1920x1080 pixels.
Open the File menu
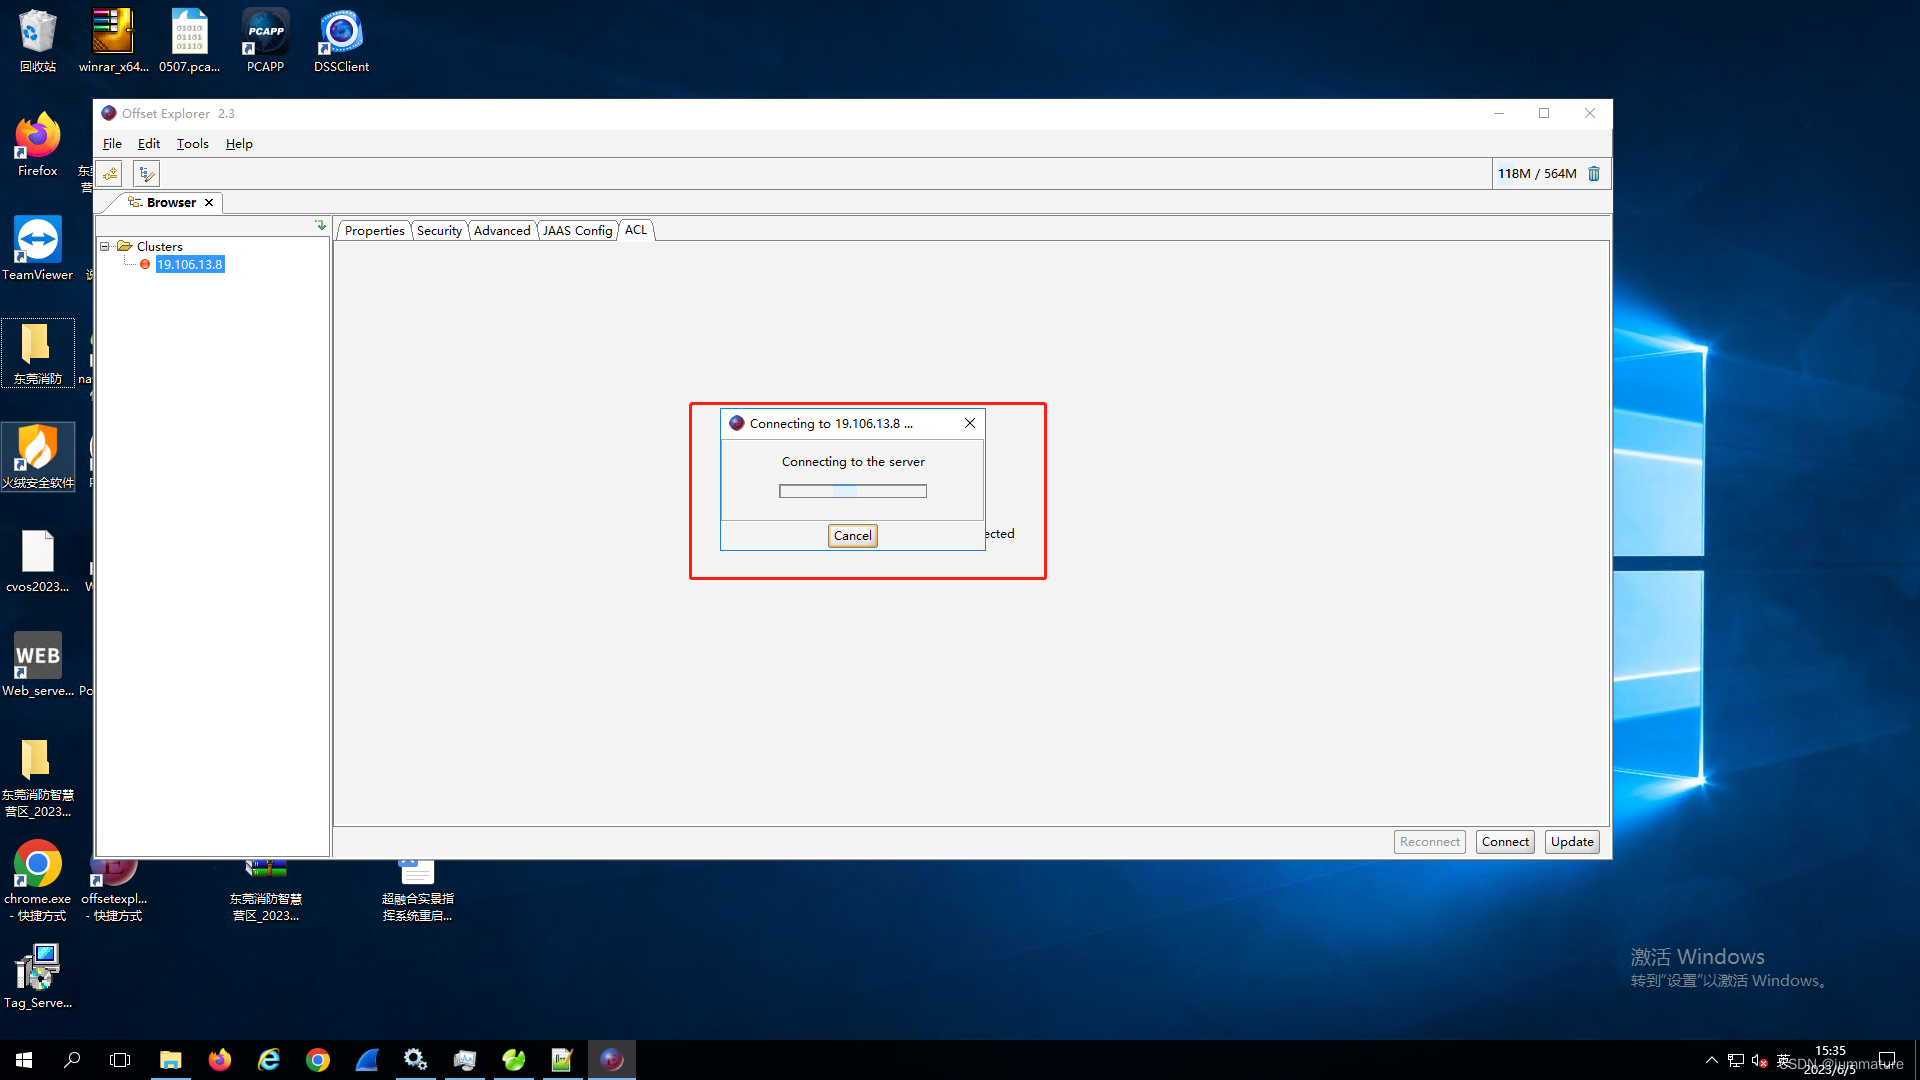pos(112,144)
